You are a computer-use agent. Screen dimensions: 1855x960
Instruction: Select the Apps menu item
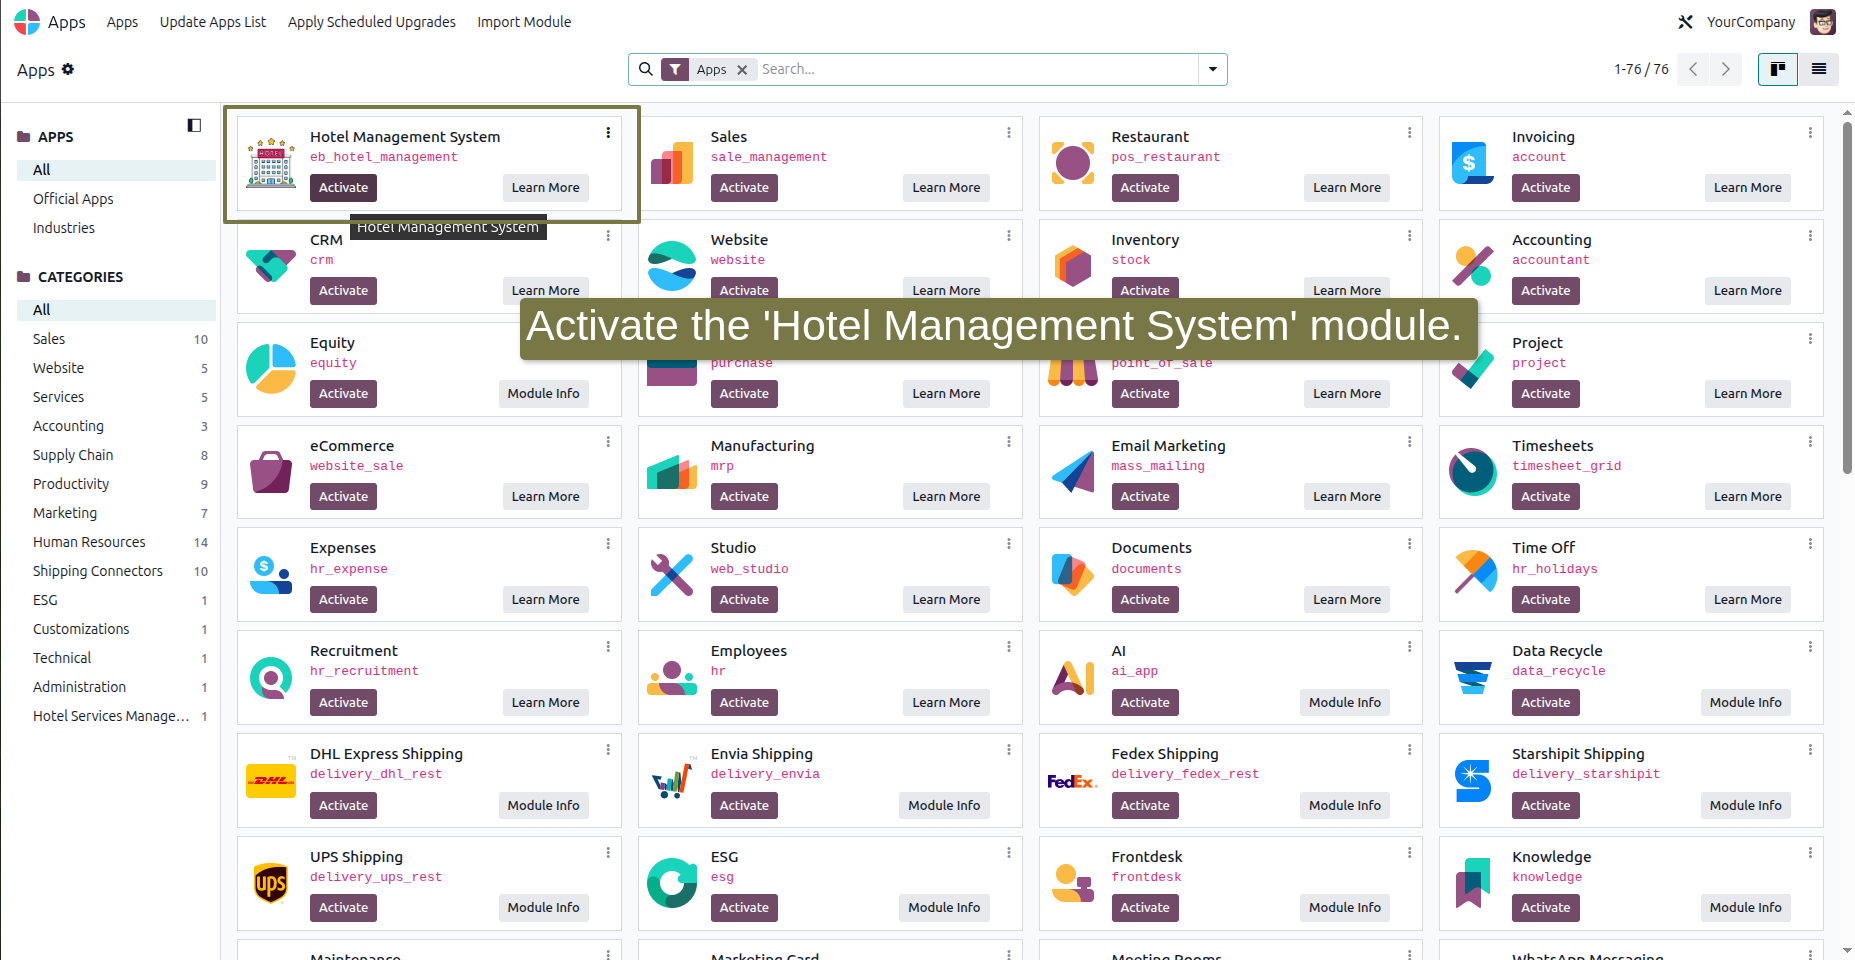(x=122, y=22)
